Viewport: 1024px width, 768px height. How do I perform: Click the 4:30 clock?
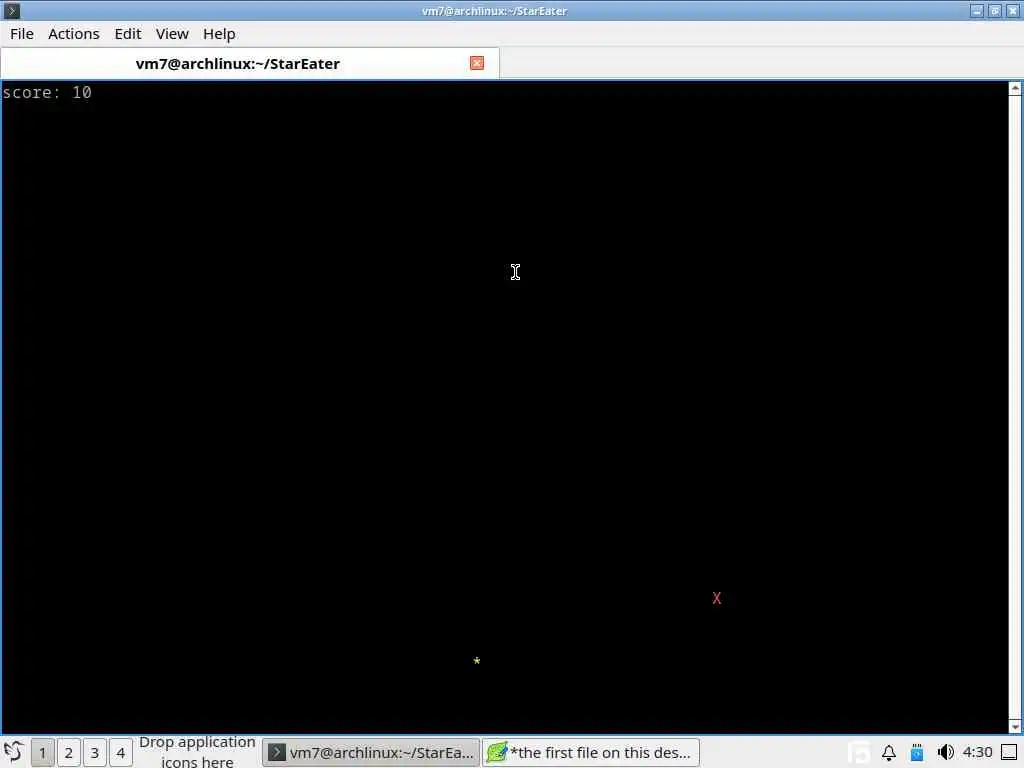coord(977,752)
